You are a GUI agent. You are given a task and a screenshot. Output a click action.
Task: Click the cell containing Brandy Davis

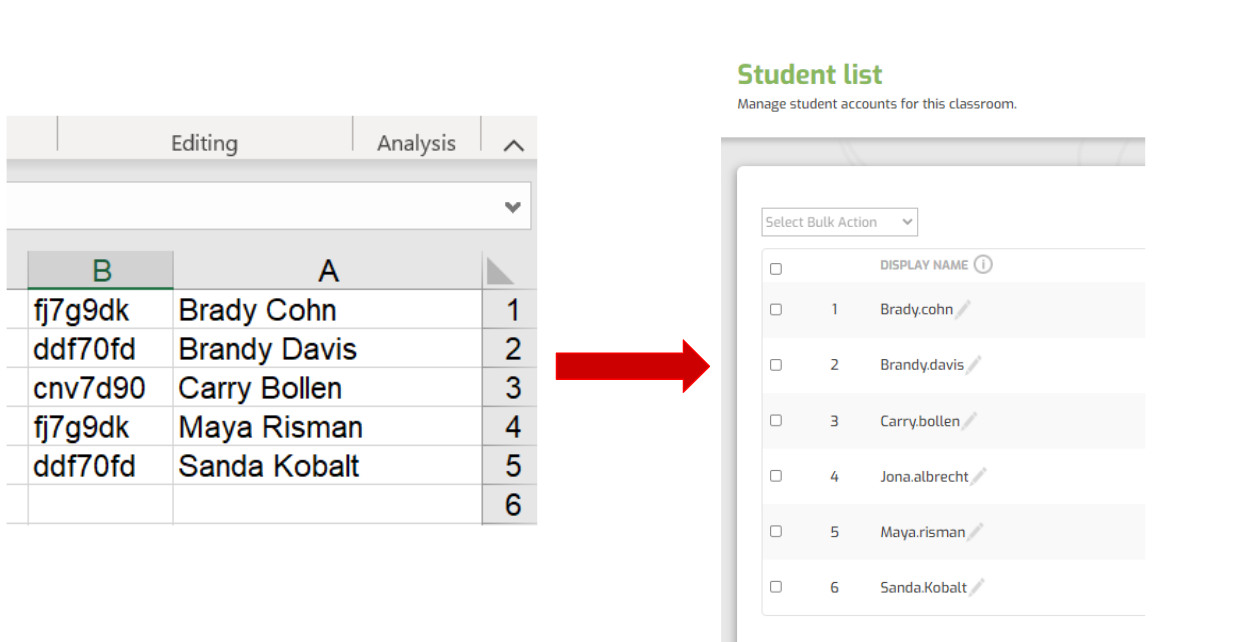pyautogui.click(x=326, y=349)
